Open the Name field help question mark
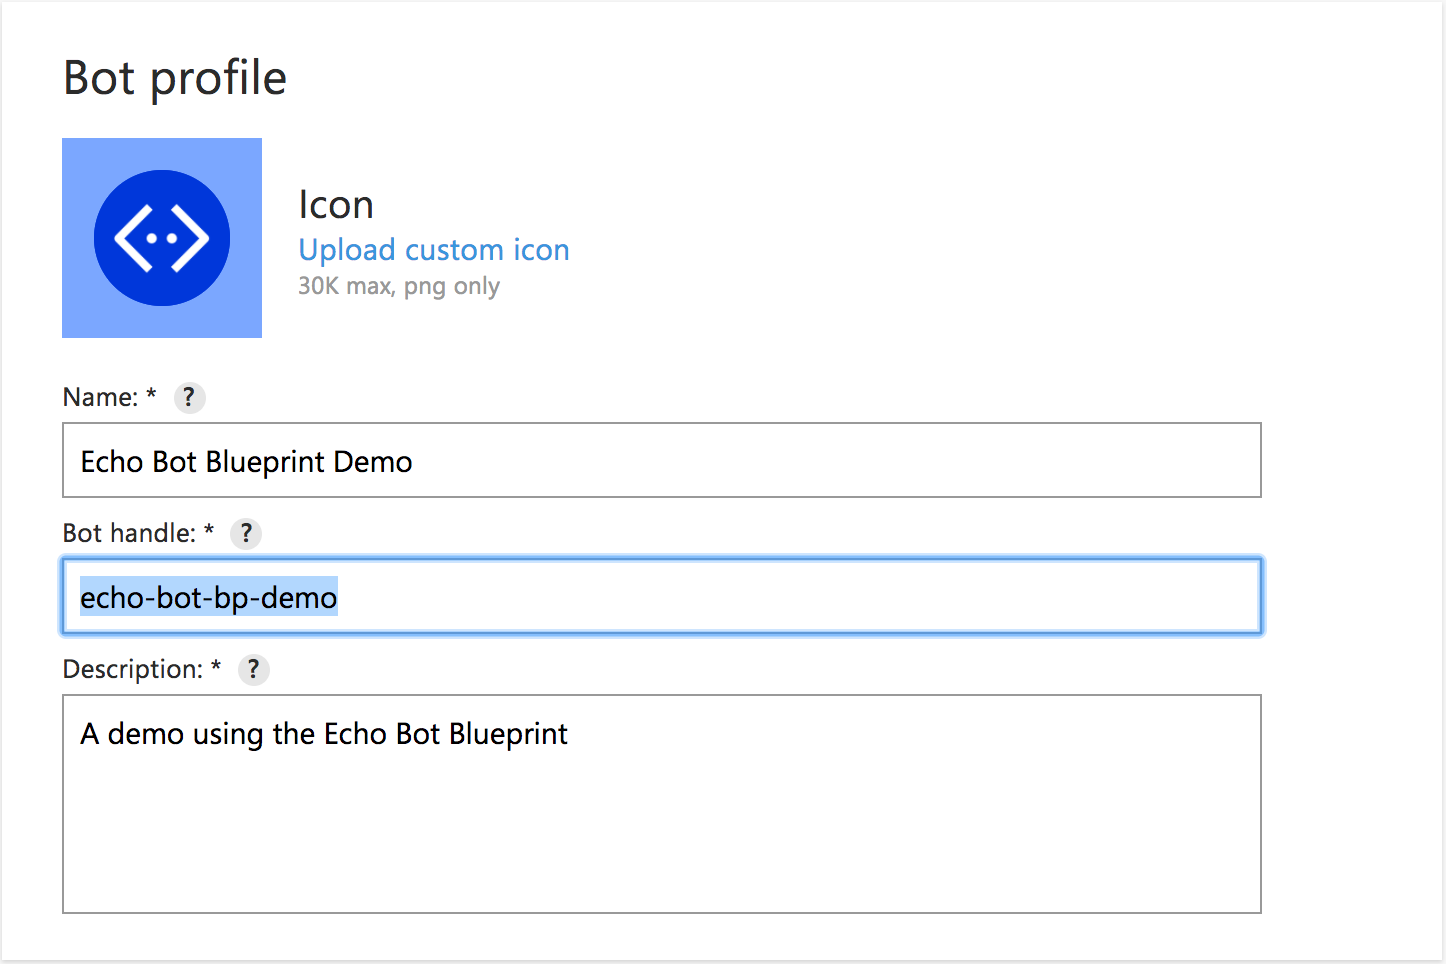The image size is (1446, 964). (189, 398)
